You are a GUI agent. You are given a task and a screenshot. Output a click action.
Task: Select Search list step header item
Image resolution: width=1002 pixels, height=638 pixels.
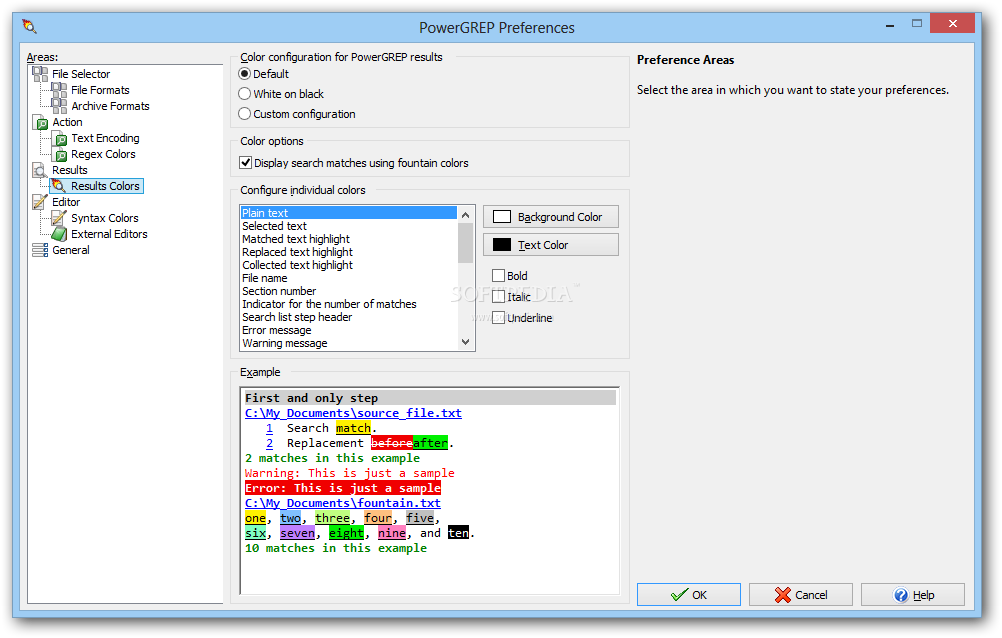(349, 317)
